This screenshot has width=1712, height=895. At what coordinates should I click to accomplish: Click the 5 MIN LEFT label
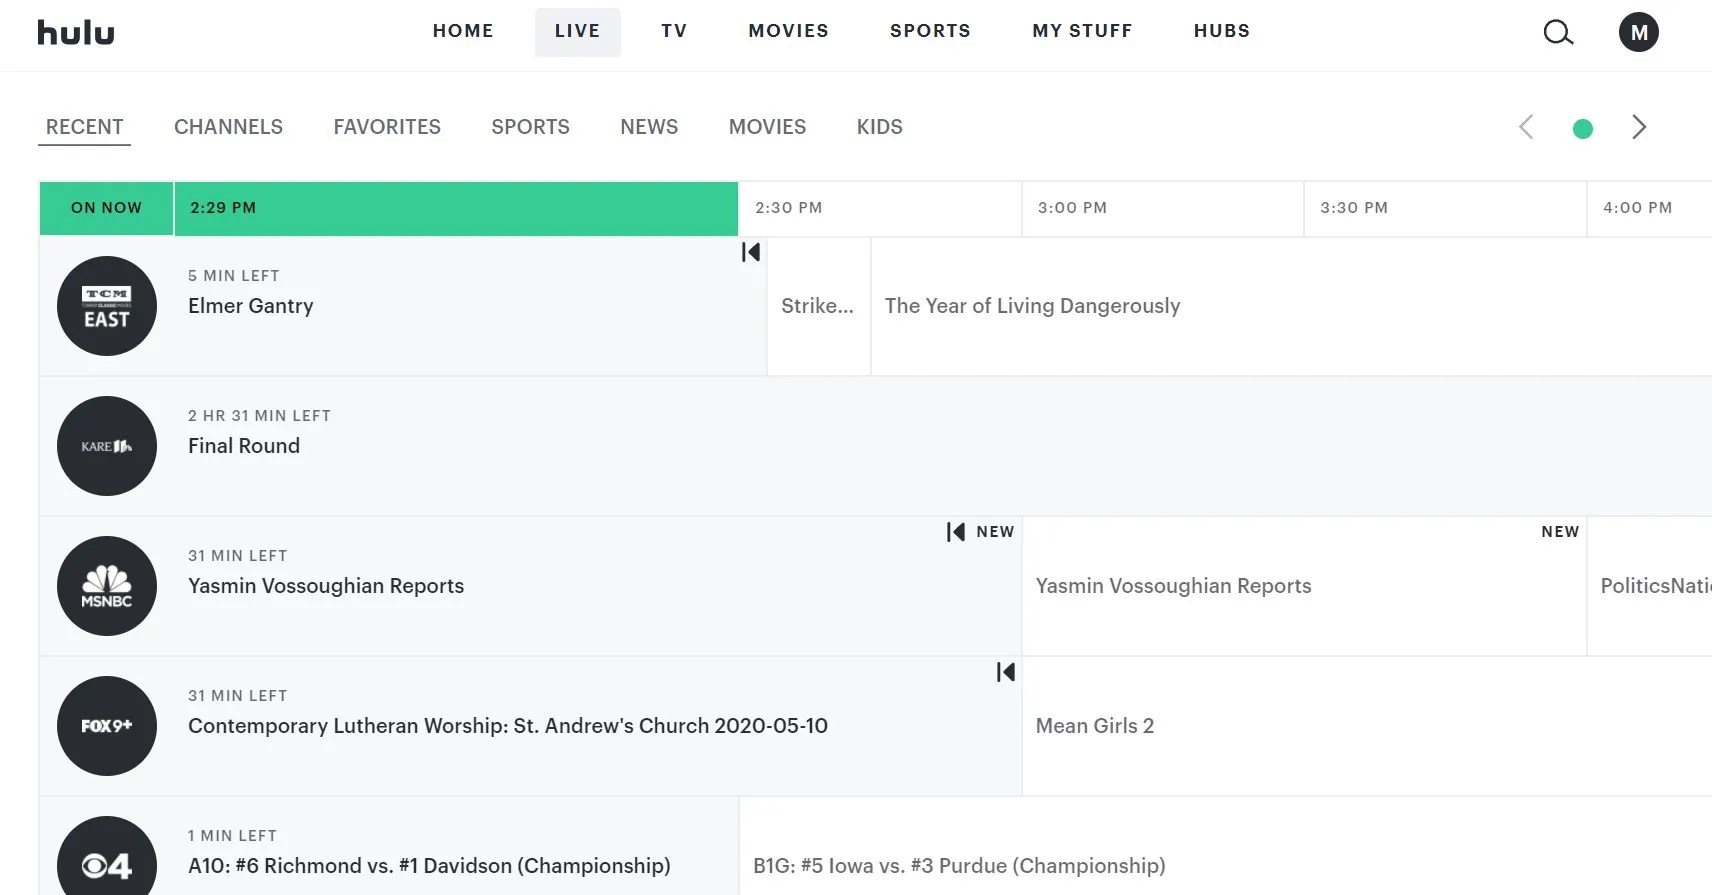[x=234, y=276]
